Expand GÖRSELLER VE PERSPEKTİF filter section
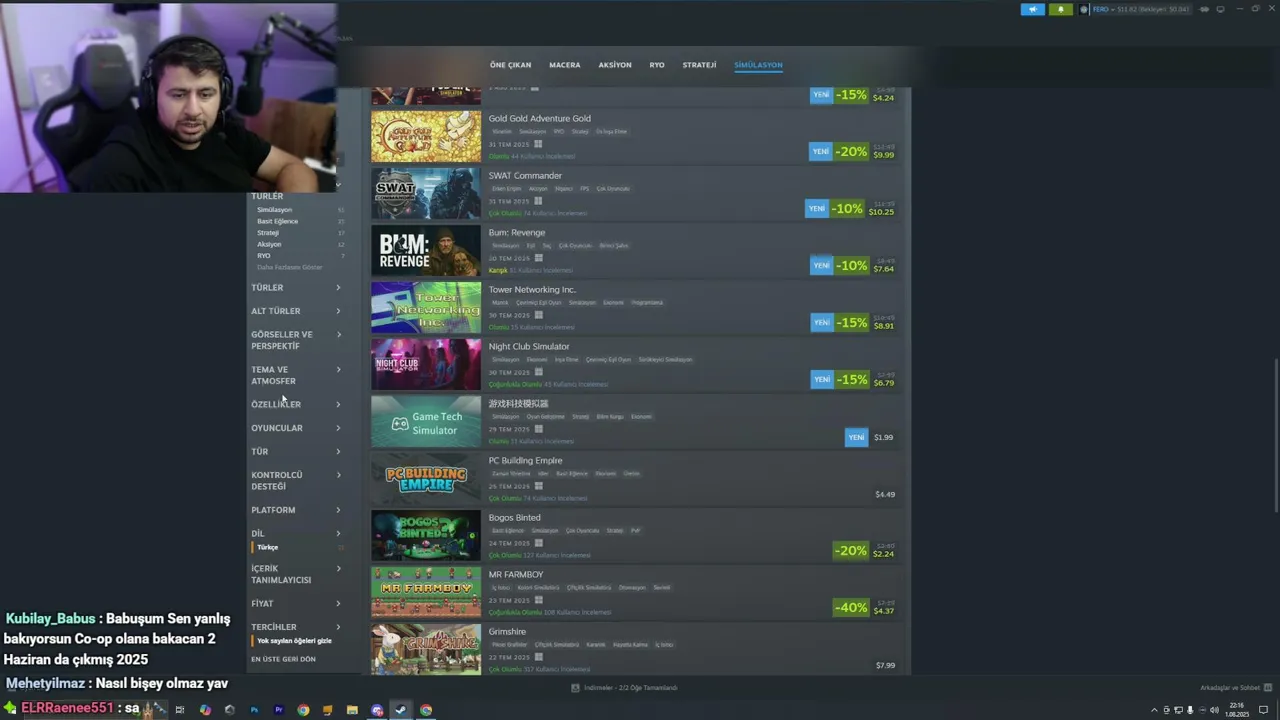 (296, 340)
